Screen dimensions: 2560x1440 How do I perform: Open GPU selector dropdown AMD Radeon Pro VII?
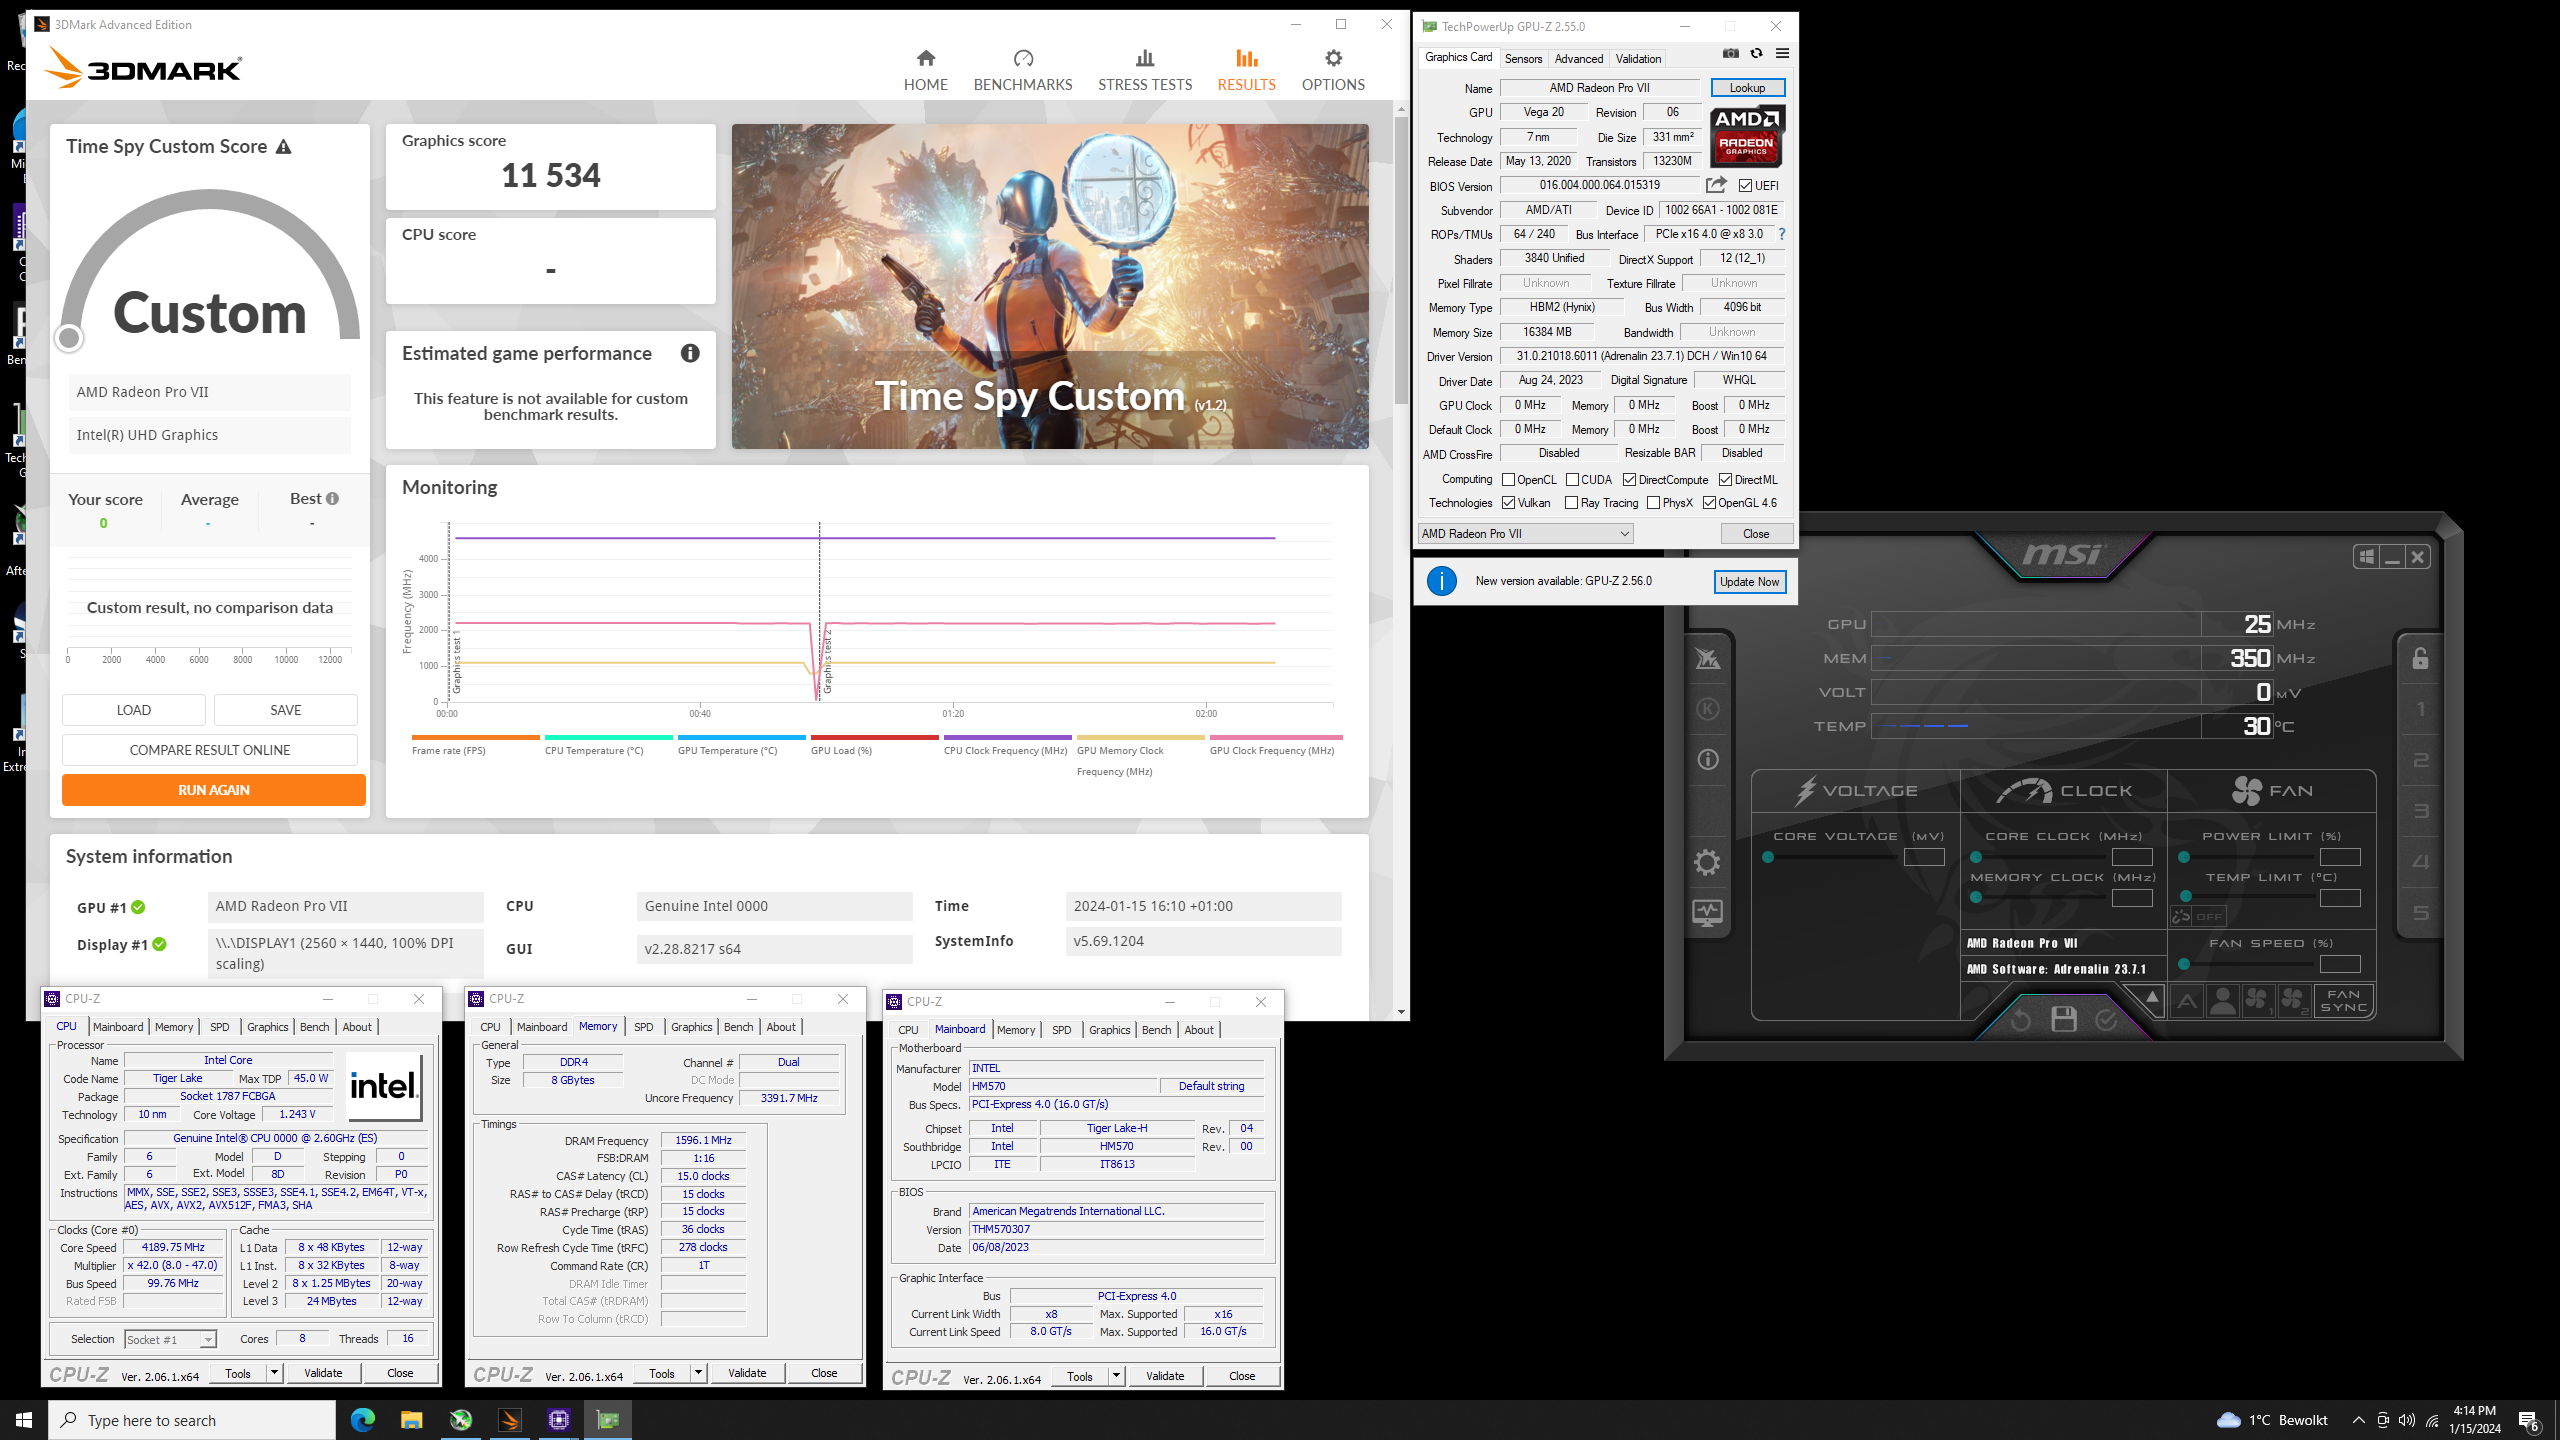[1525, 534]
